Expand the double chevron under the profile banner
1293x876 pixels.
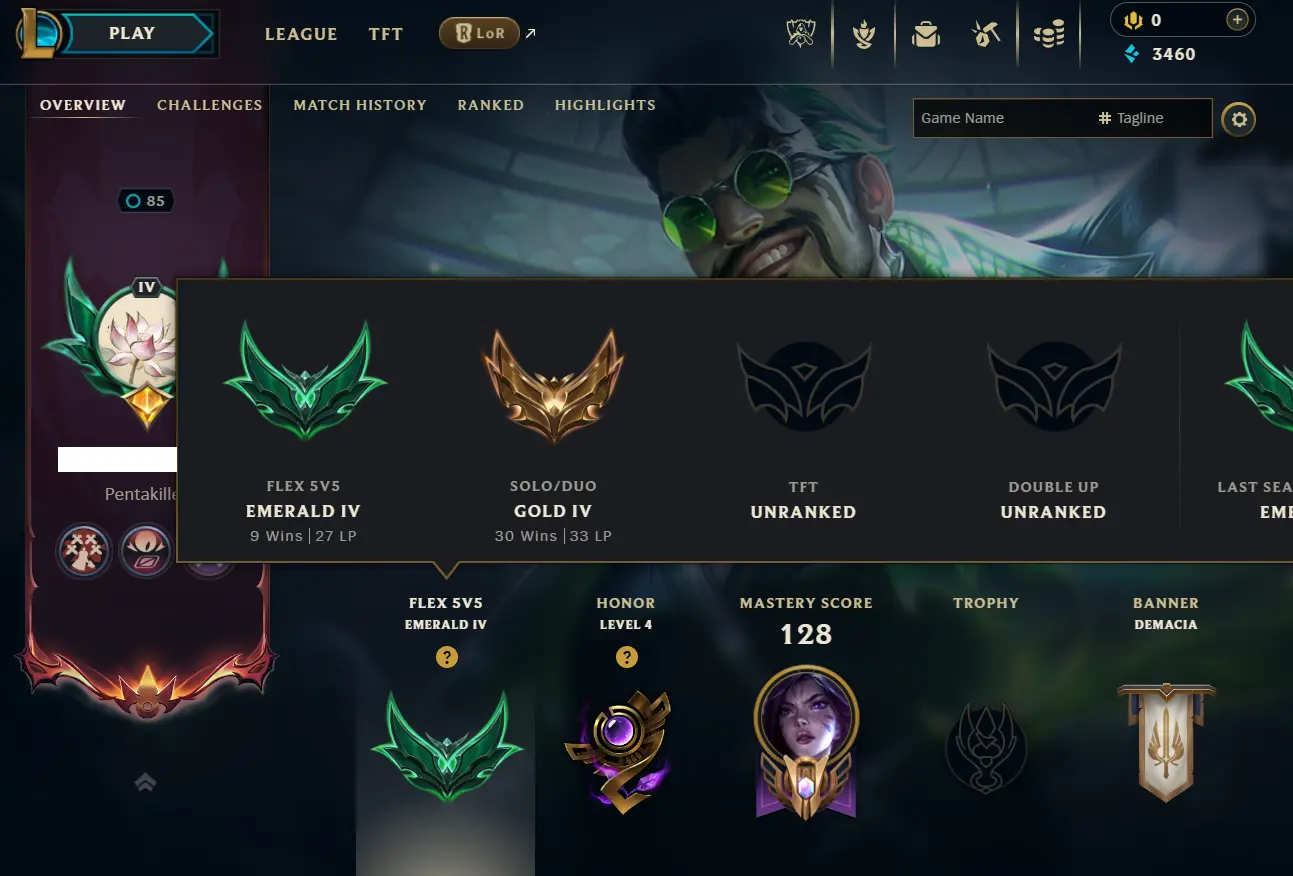pos(146,782)
